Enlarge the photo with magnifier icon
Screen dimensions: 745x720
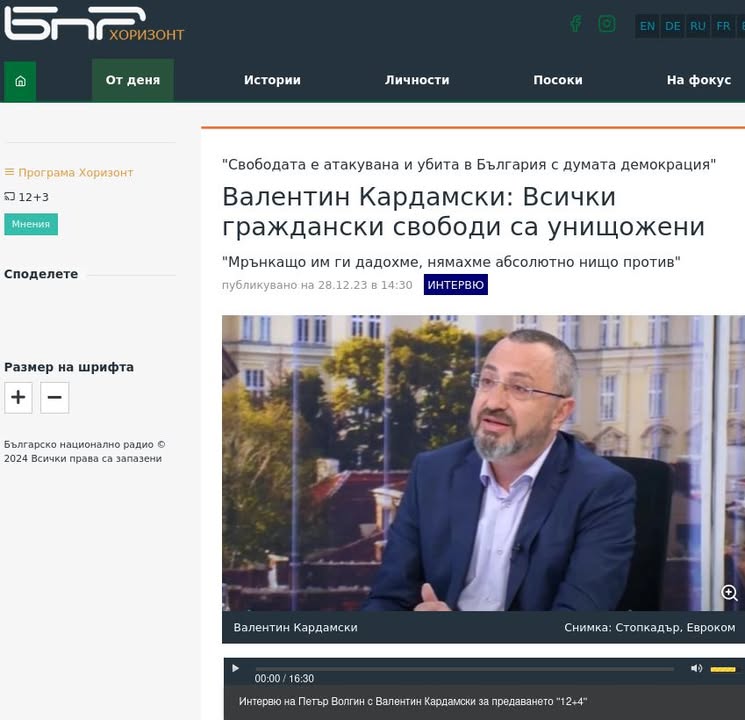tap(729, 593)
